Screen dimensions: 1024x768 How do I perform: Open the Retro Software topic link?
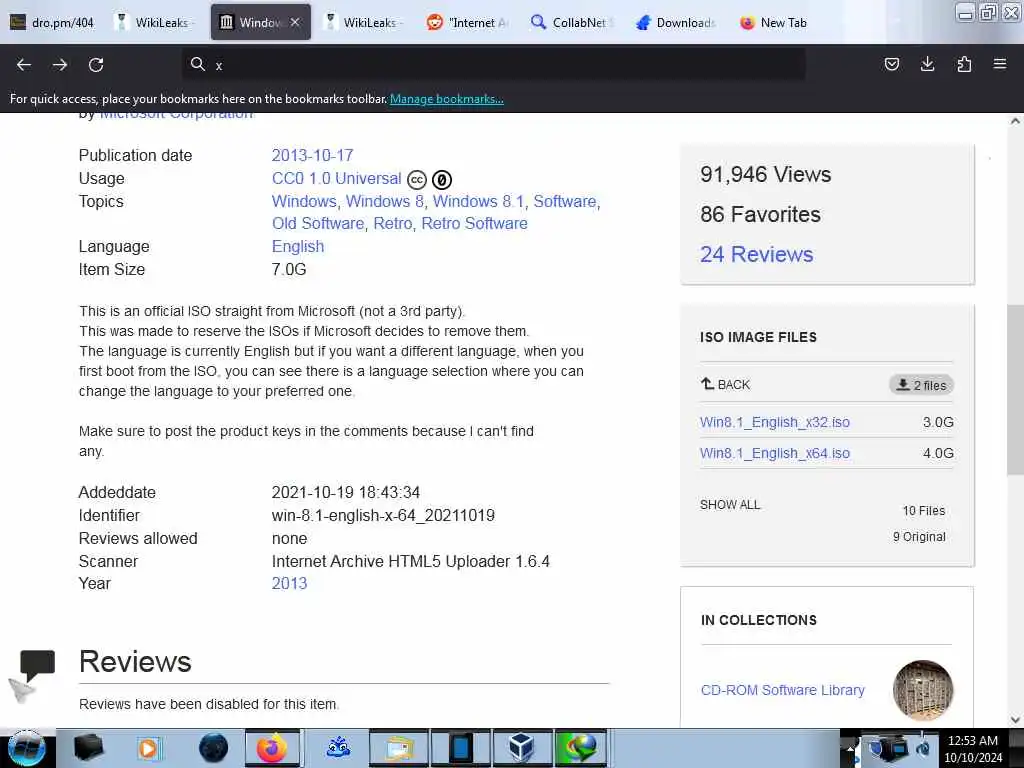pos(474,223)
